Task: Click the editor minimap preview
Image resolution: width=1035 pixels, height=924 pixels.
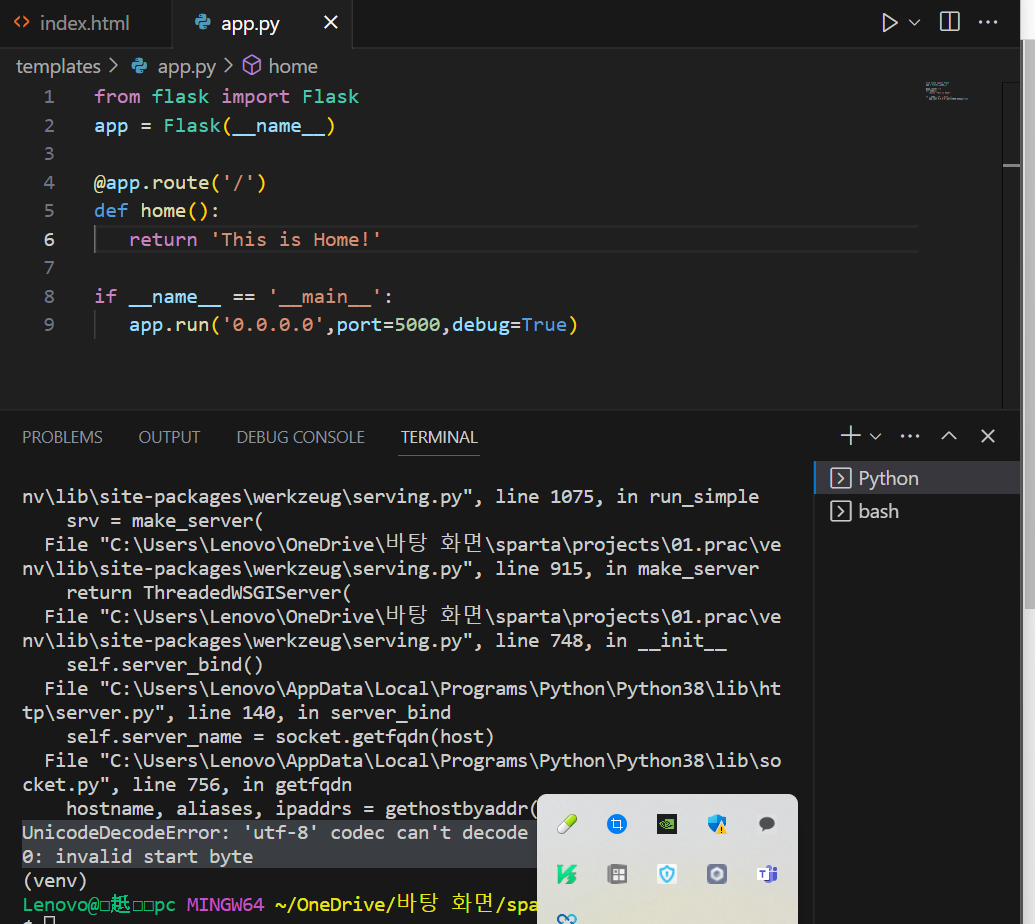Action: [x=947, y=91]
